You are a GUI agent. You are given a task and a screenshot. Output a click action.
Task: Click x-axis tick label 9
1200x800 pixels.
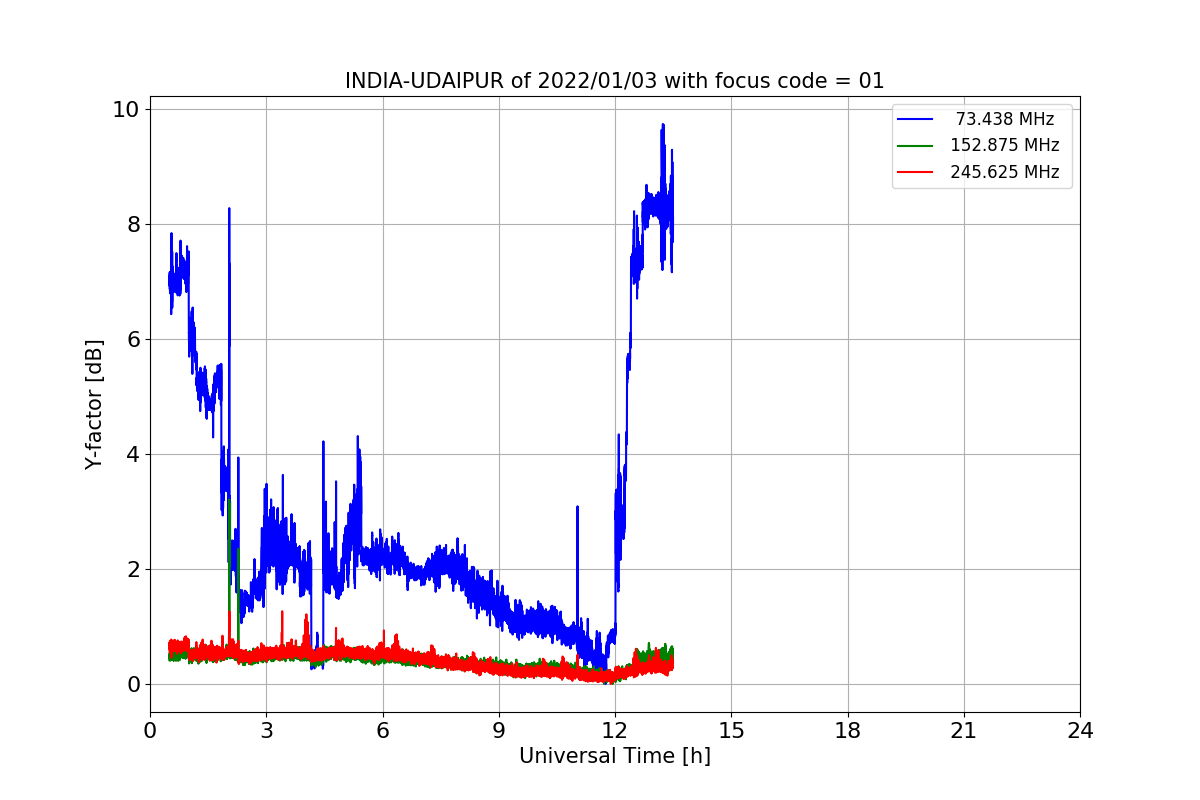coord(499,731)
